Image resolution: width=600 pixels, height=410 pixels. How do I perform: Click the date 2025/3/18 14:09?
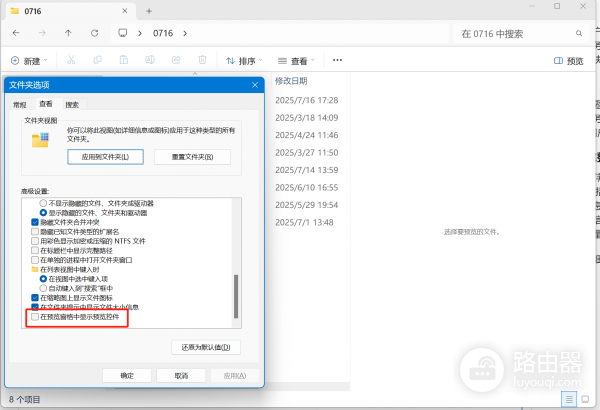pyautogui.click(x=307, y=118)
